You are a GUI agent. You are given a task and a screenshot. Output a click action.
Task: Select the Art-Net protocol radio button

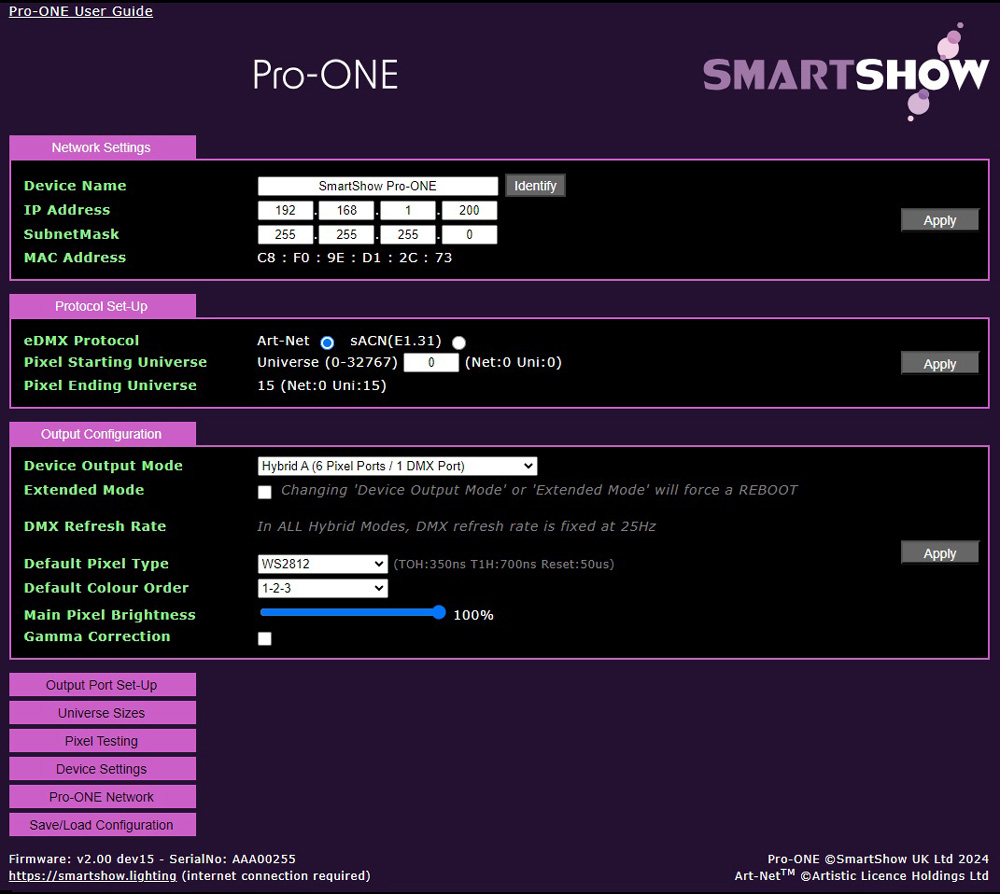click(327, 342)
